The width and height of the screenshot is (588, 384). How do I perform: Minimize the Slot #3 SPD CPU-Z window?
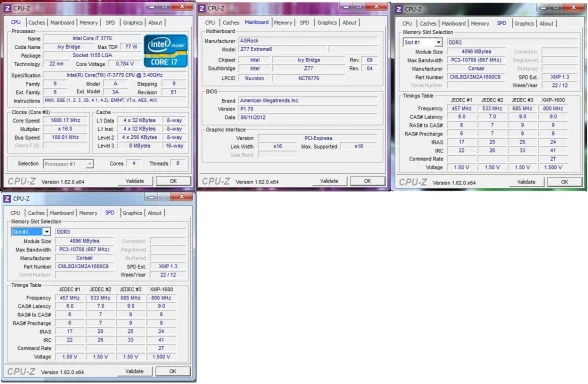(x=151, y=196)
